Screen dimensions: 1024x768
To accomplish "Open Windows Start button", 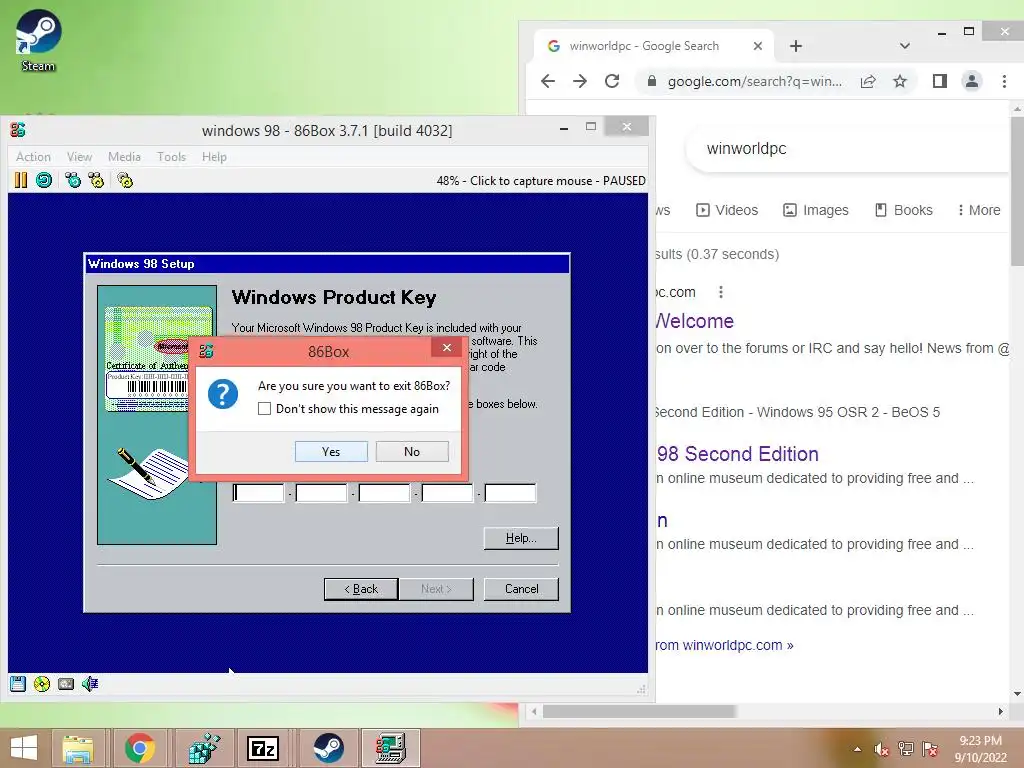I will [24, 748].
